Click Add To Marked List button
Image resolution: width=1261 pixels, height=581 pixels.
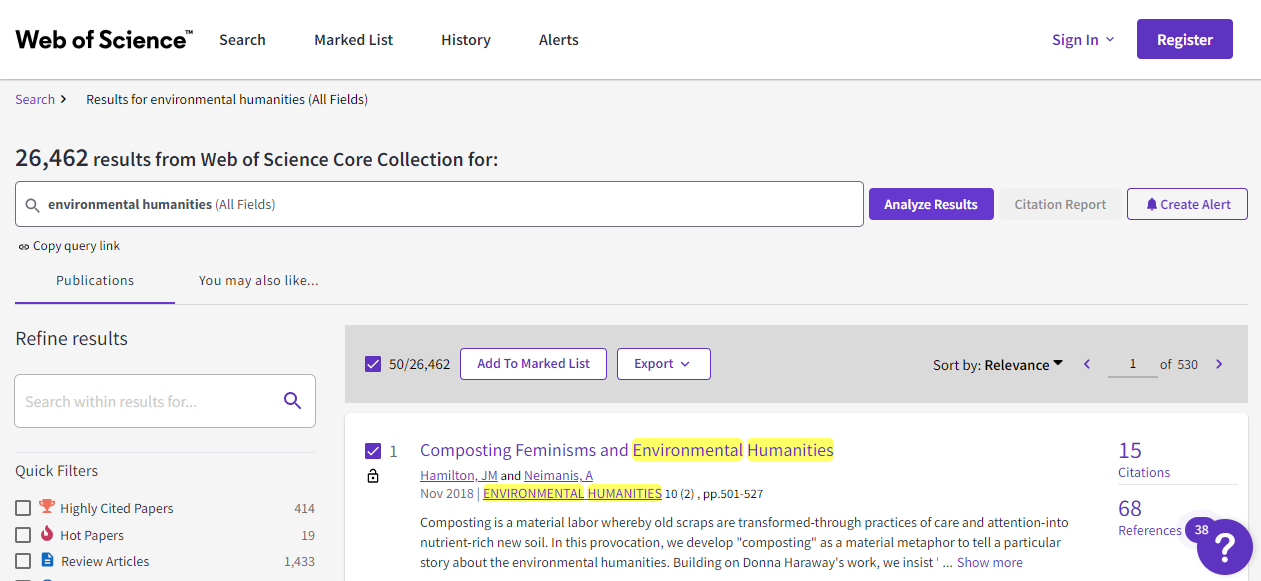point(533,364)
